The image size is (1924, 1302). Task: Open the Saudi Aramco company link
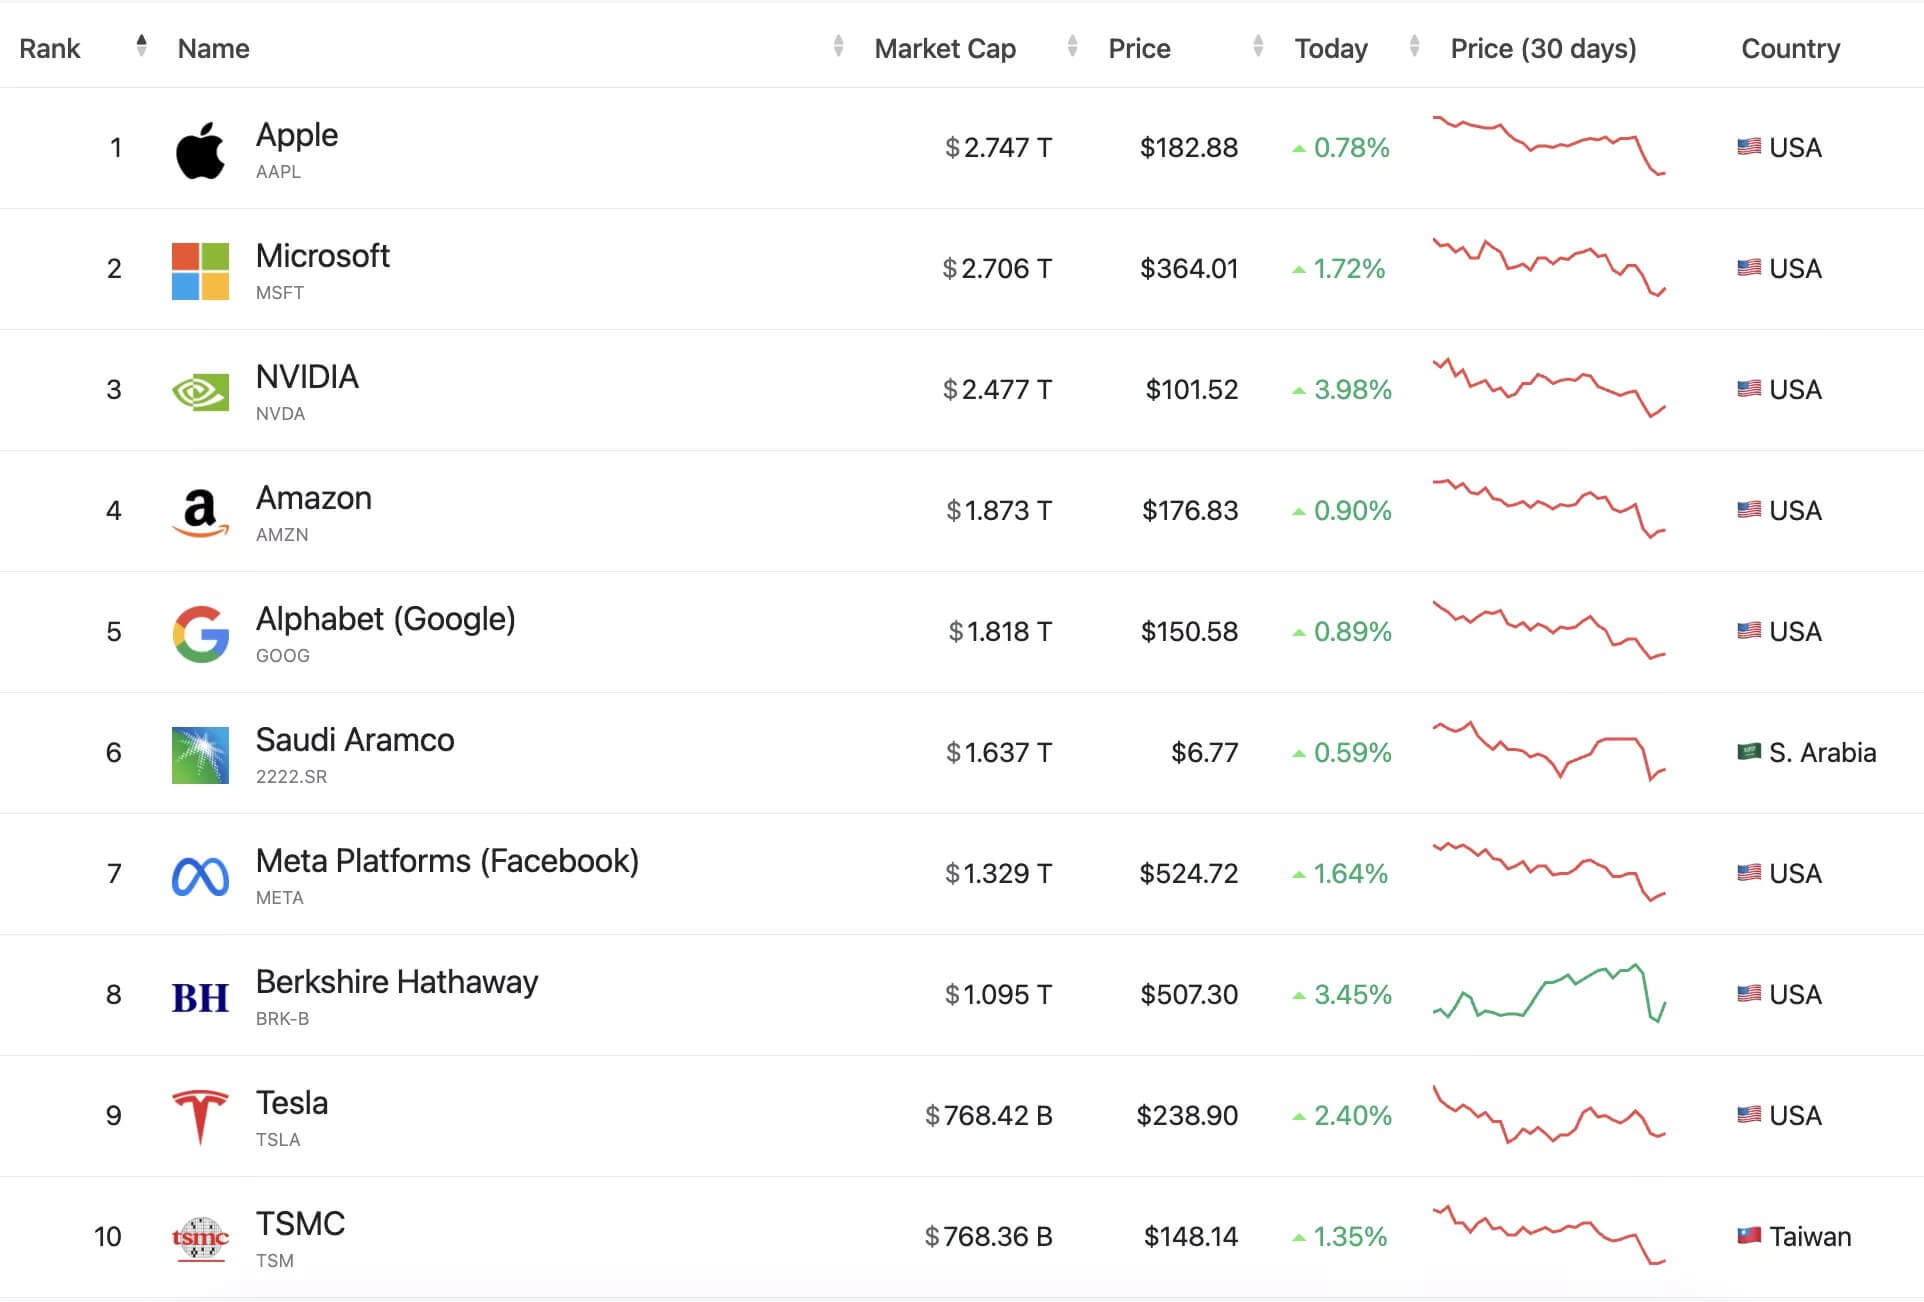[x=355, y=740]
